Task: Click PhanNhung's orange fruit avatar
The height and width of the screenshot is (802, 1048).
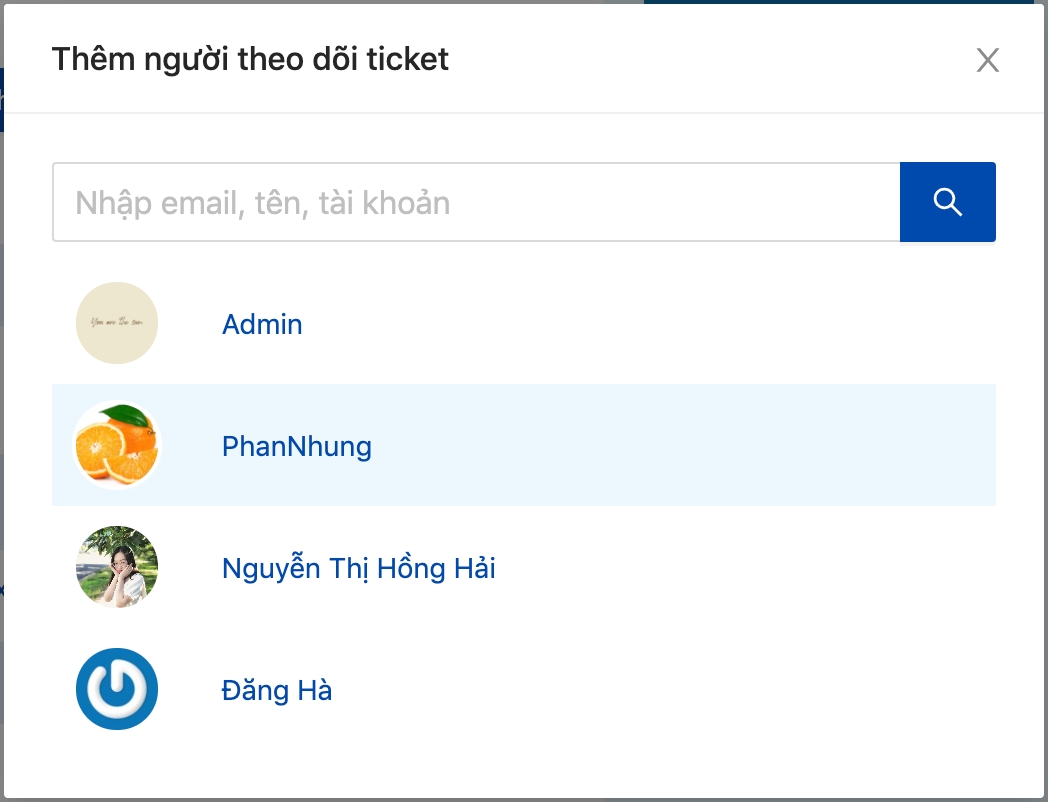Action: 117,445
